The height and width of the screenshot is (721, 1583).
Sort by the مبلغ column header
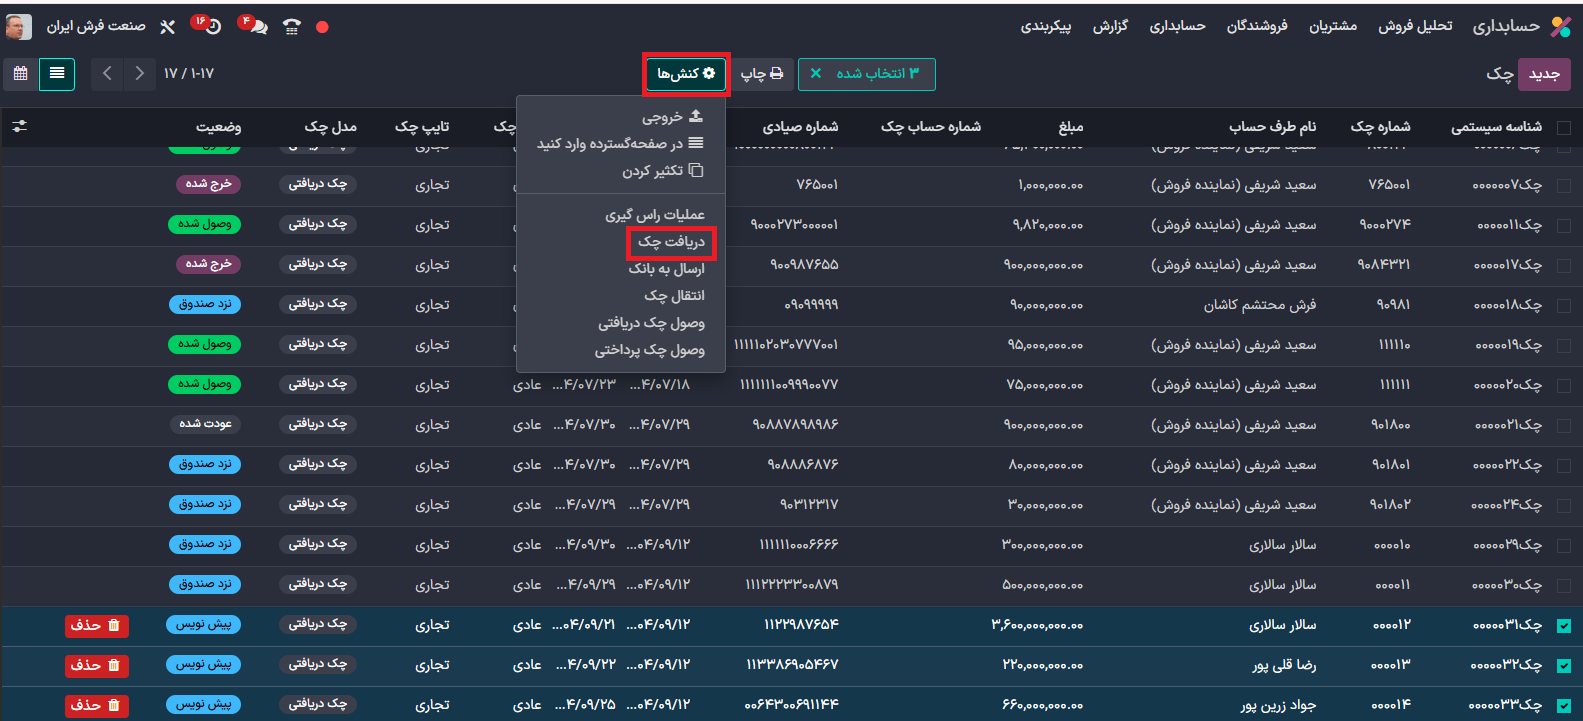tap(1070, 127)
